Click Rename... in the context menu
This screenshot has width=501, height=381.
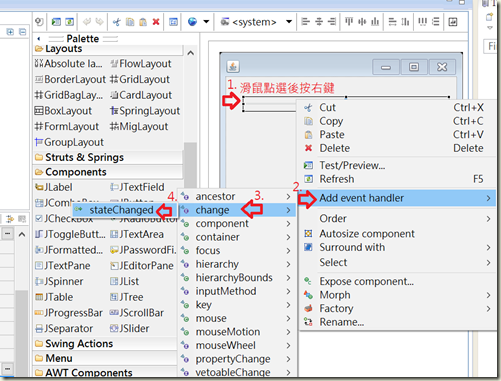(x=341, y=322)
